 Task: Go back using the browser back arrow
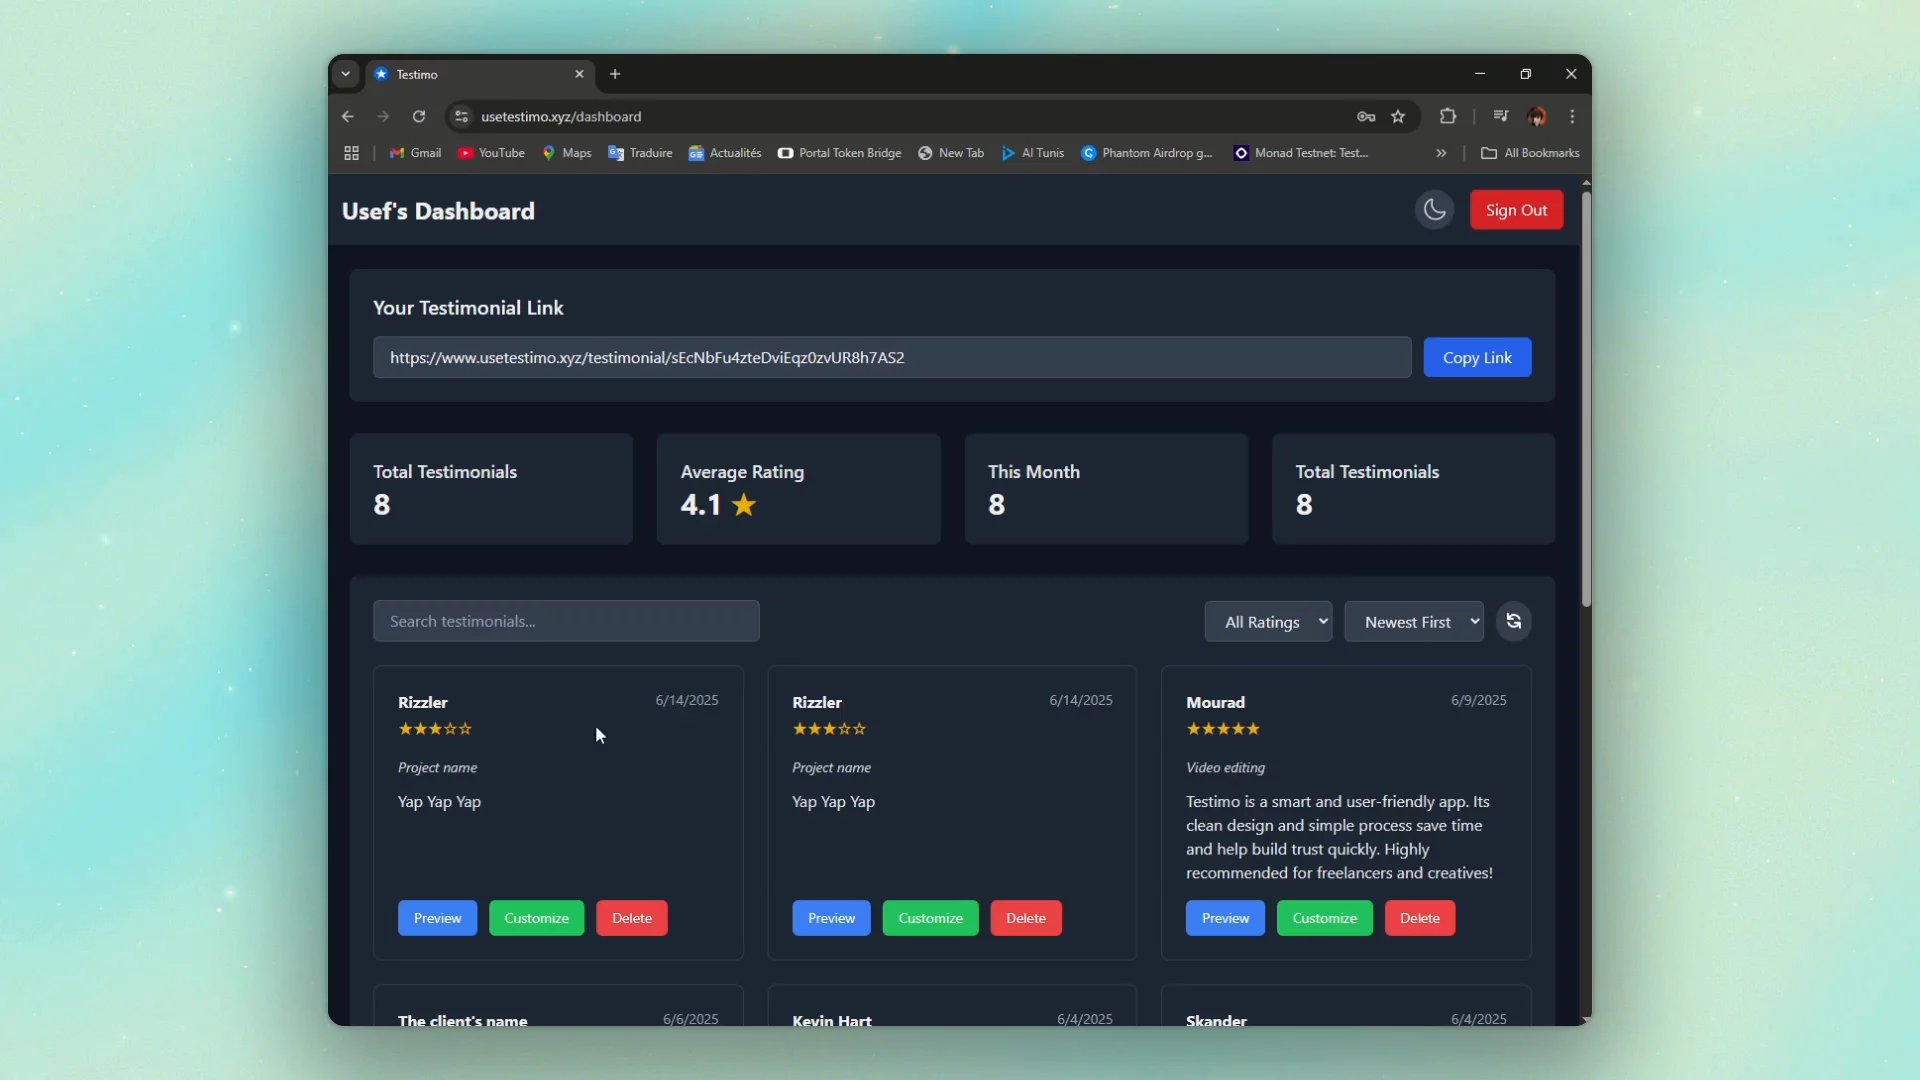[x=347, y=116]
